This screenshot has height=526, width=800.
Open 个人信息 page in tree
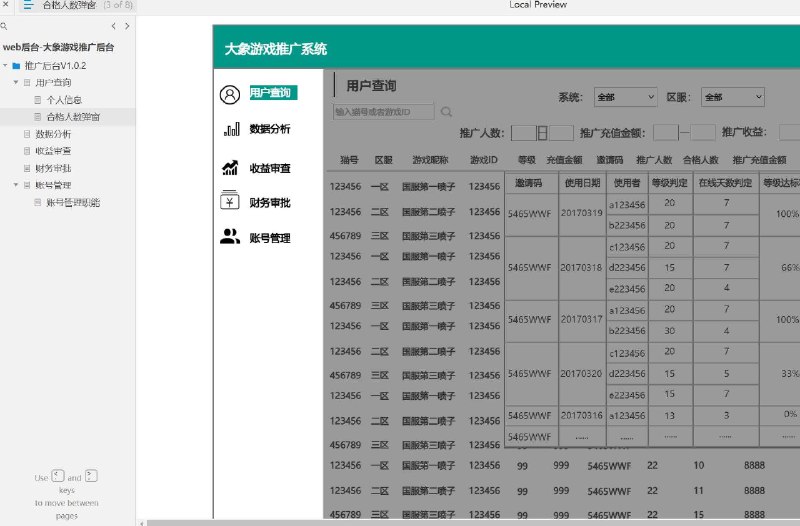64,99
